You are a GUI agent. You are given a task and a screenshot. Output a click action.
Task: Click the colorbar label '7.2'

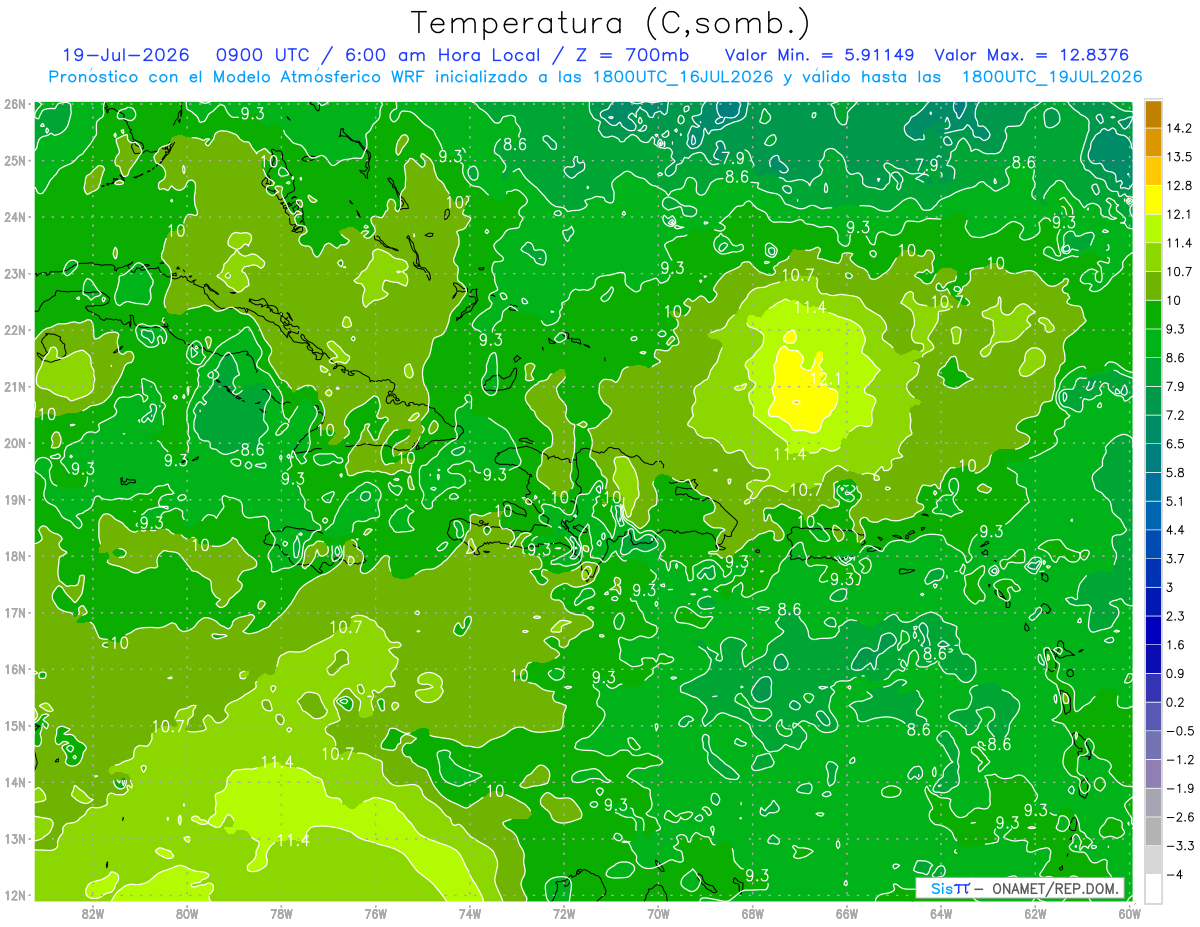1175,414
